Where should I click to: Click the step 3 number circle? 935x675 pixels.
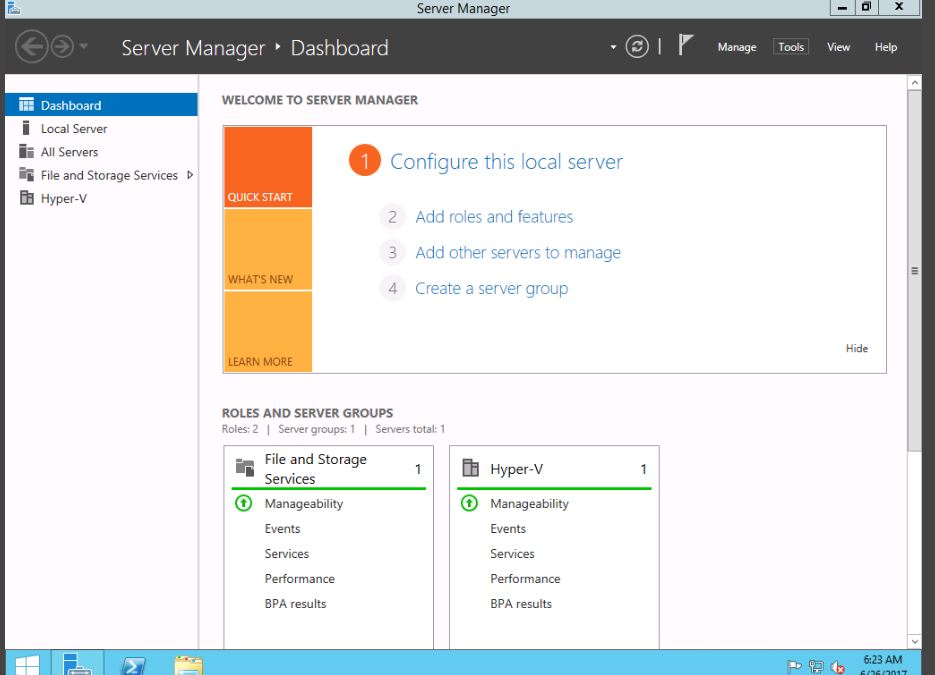(392, 252)
